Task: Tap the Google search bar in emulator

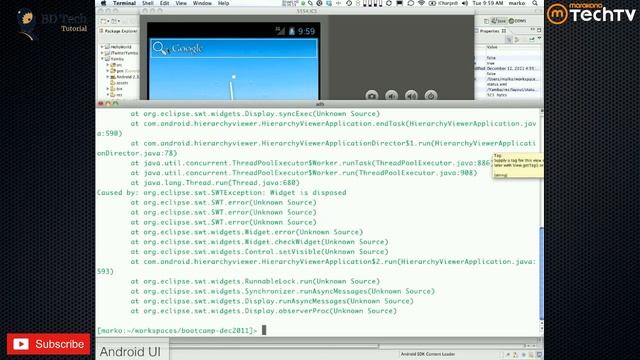Action: pyautogui.click(x=234, y=48)
